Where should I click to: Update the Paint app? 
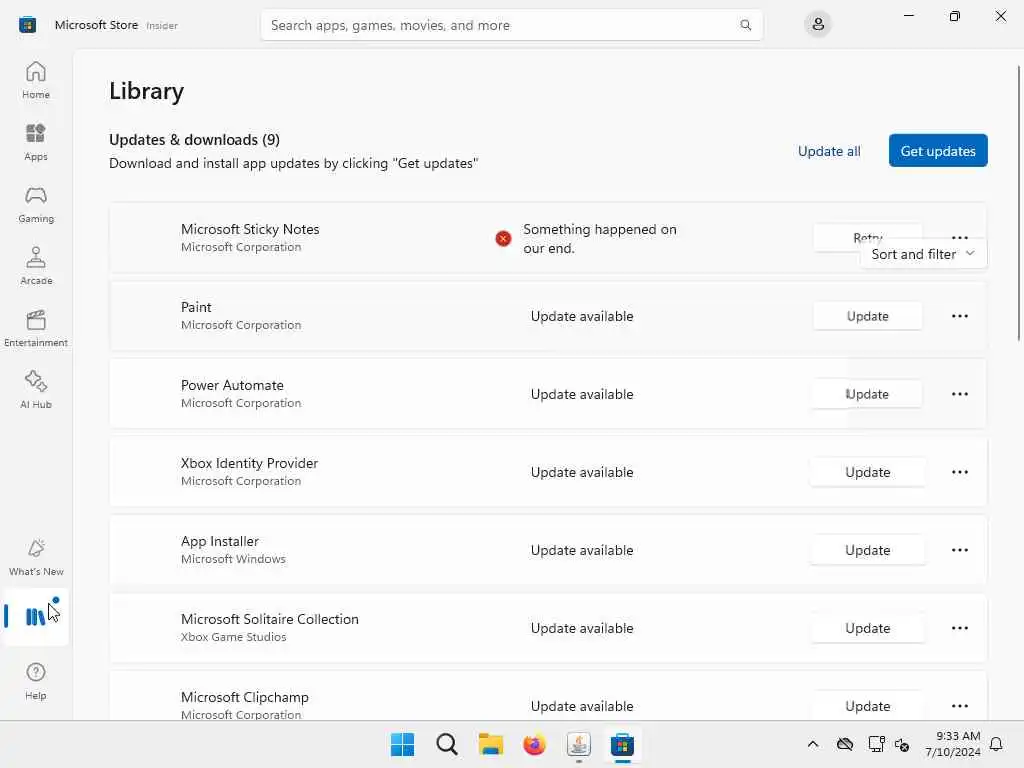tap(867, 316)
